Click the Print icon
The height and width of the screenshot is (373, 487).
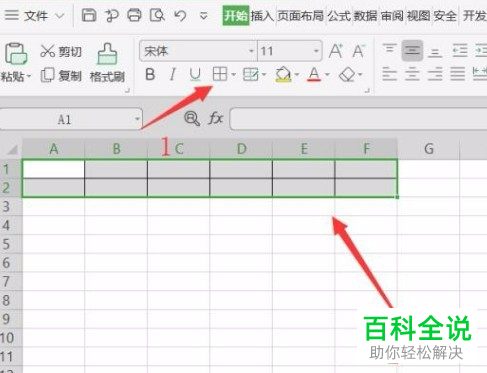pos(134,15)
